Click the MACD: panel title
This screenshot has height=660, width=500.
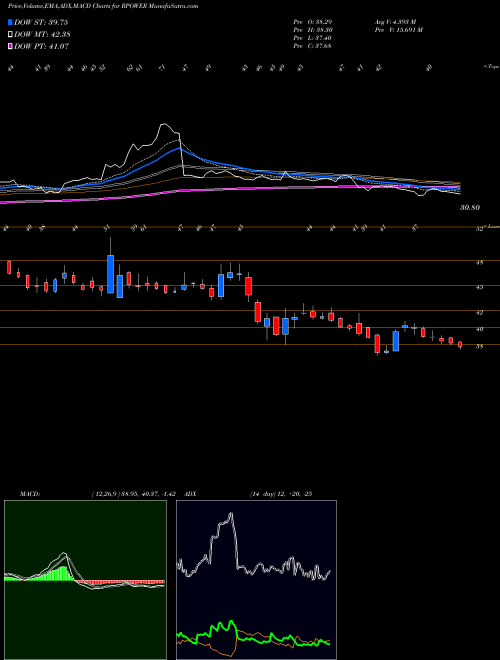point(29,494)
